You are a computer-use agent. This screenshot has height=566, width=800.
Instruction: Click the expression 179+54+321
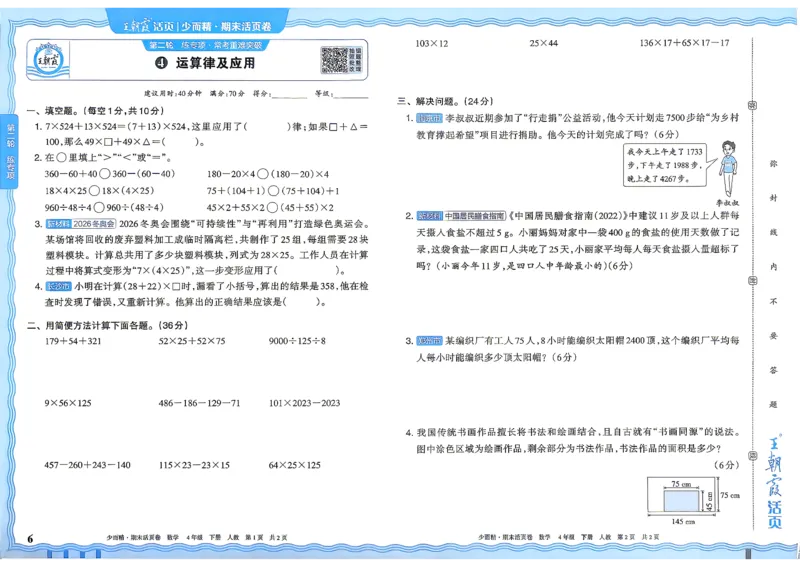point(73,341)
